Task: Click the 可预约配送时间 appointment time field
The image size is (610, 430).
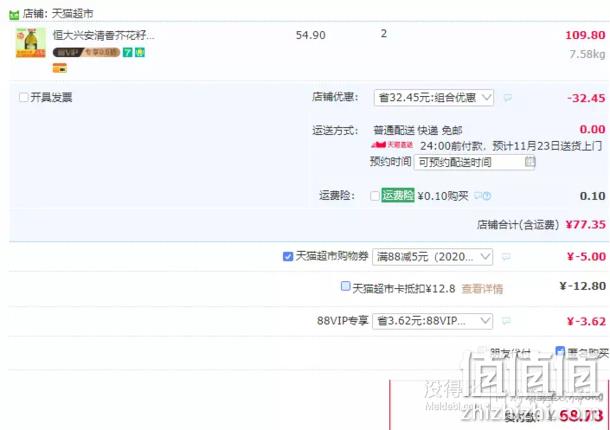Action: point(474,162)
